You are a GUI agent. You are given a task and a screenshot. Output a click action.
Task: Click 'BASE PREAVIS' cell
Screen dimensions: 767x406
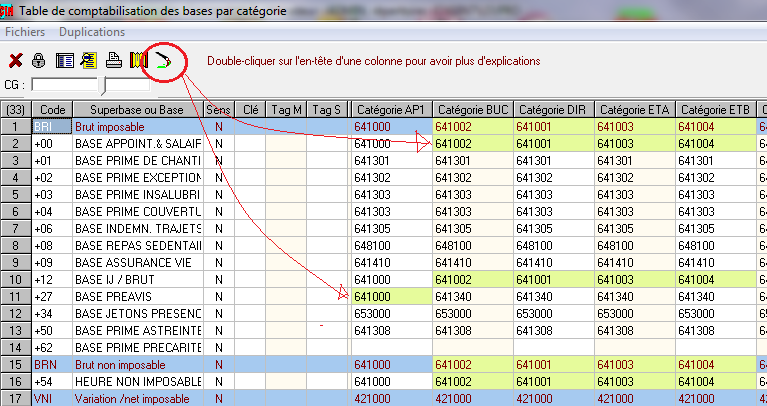click(137, 296)
